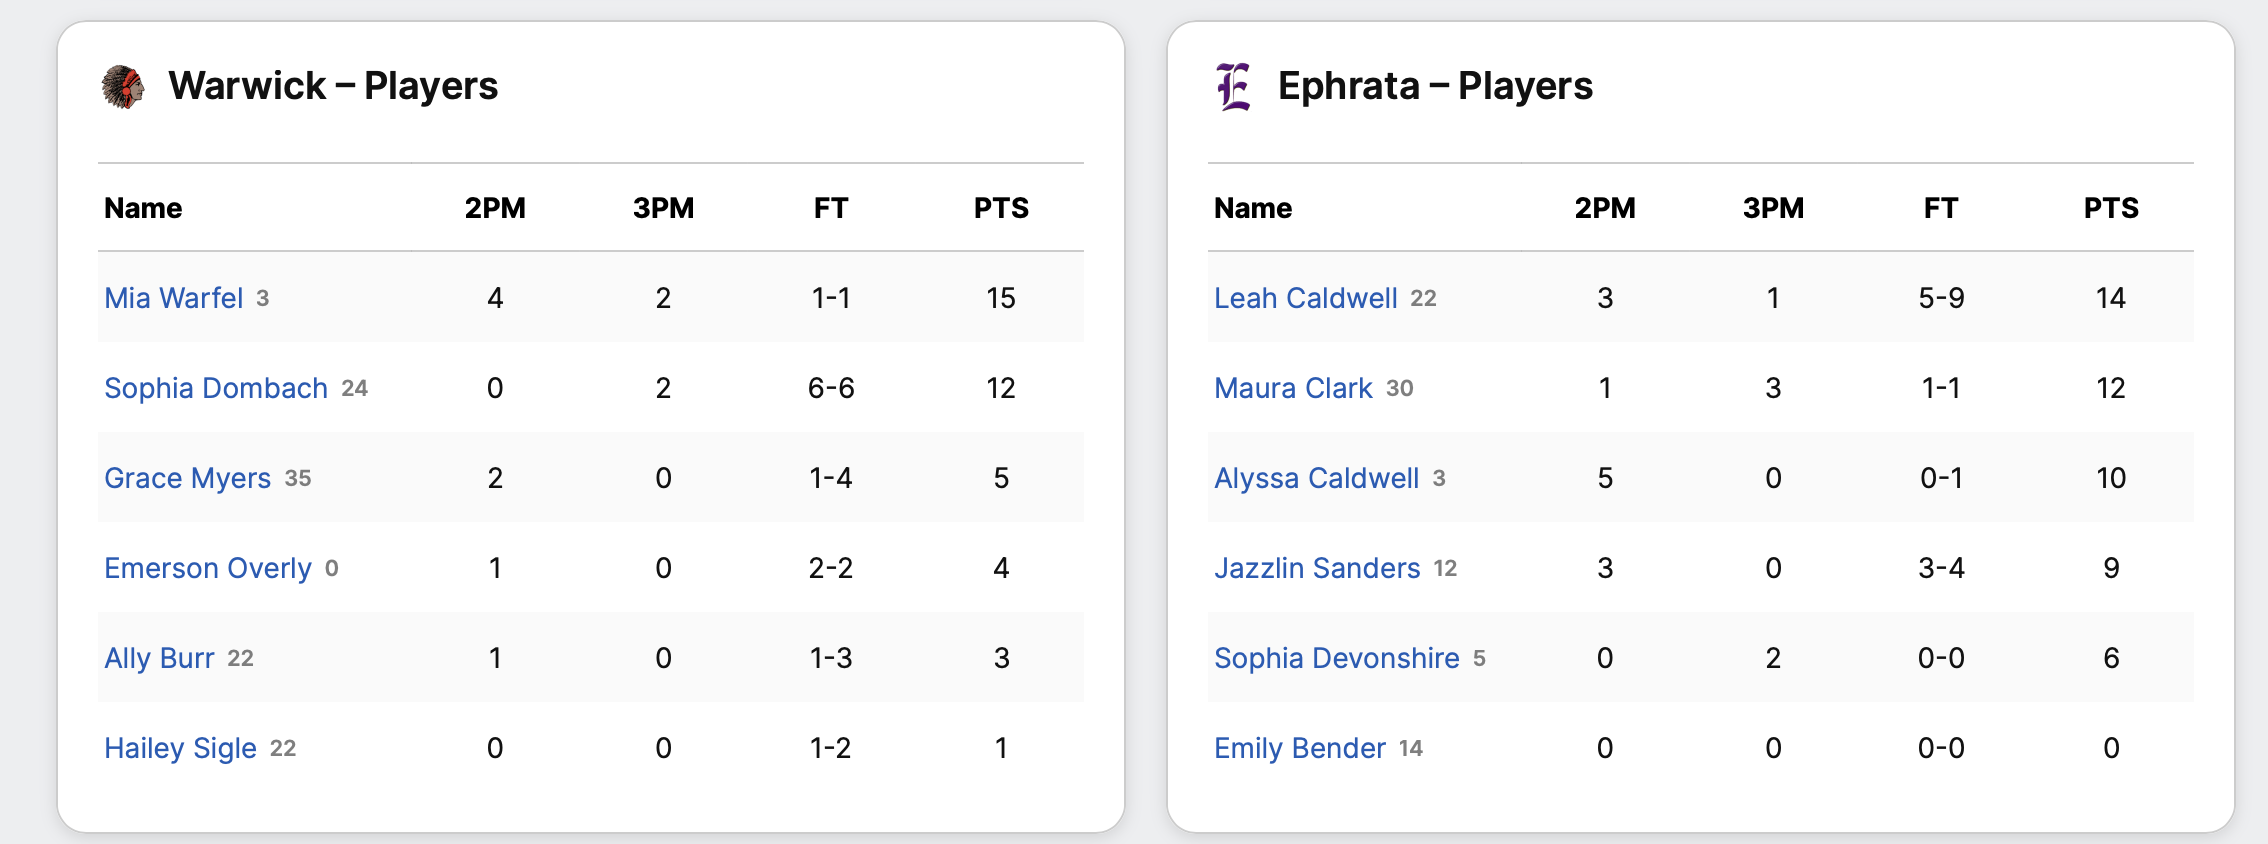Click the Emily Bender link
This screenshot has height=844, width=2268.
point(1299,748)
